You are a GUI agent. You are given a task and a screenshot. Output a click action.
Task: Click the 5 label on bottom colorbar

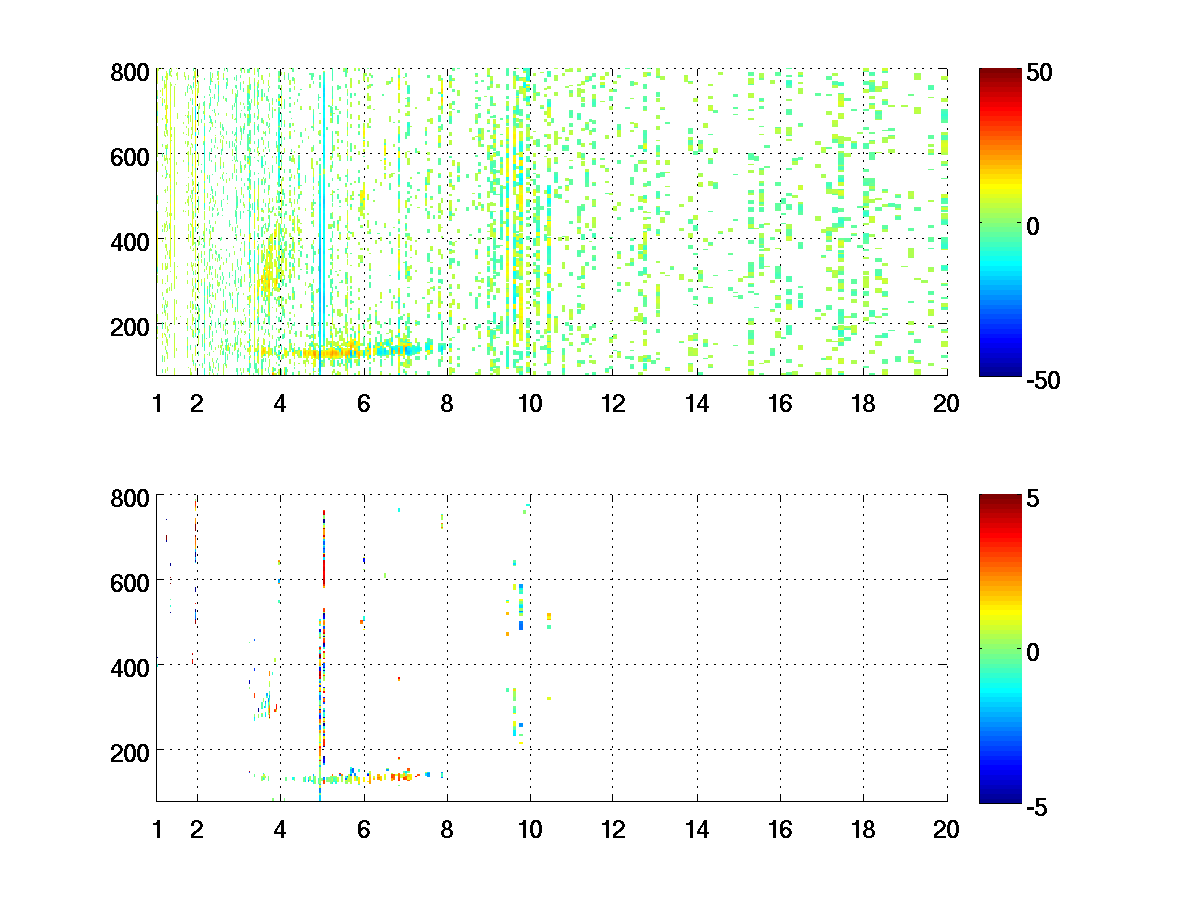coord(1033,499)
